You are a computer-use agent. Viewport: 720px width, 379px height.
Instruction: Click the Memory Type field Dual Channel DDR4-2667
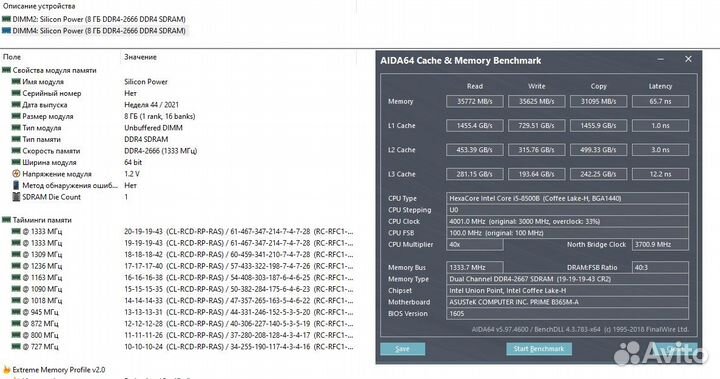click(568, 279)
